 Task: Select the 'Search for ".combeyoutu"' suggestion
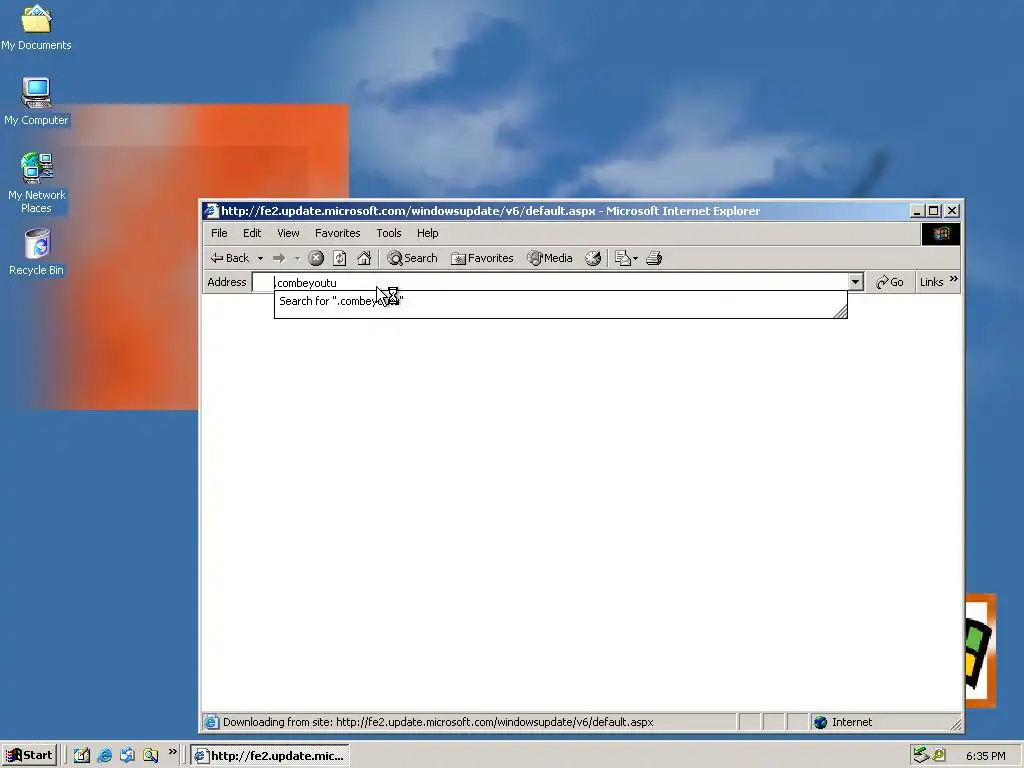[x=560, y=301]
